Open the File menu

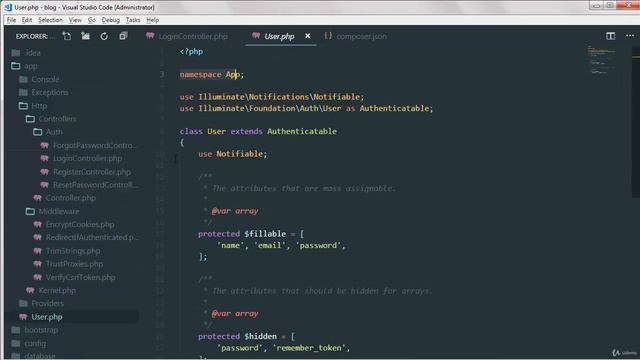pos(11,20)
